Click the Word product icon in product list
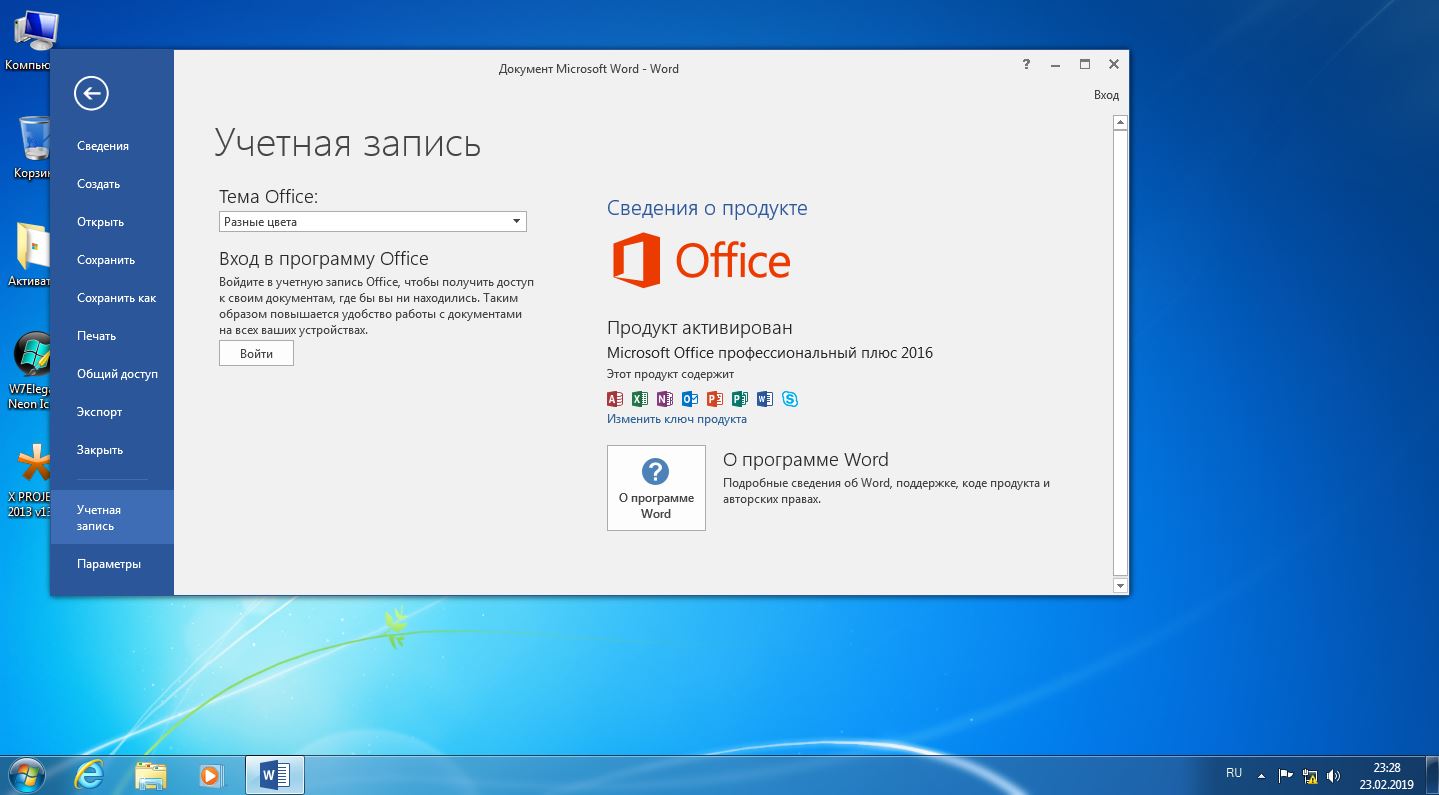This screenshot has height=795, width=1439. pyautogui.click(x=765, y=399)
